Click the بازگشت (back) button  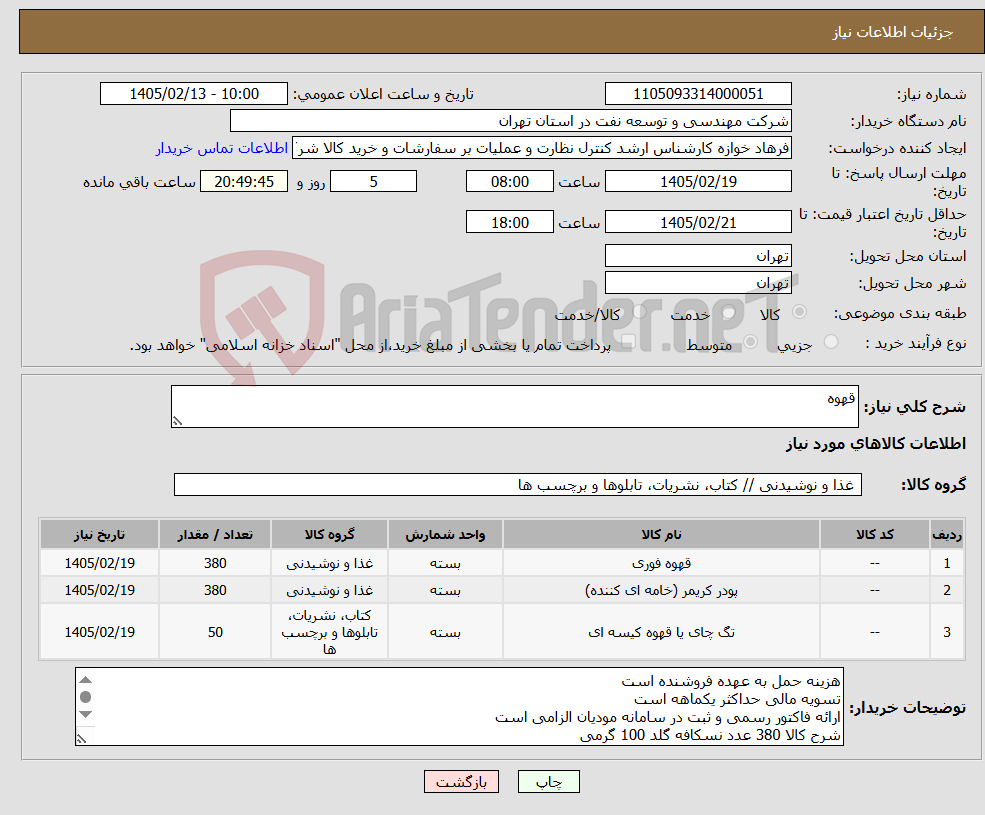(461, 782)
